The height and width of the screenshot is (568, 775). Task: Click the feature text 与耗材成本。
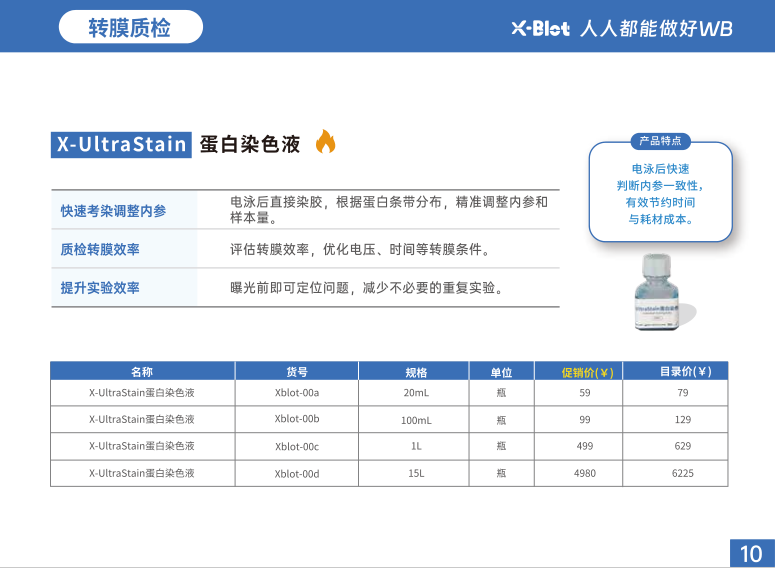click(660, 219)
